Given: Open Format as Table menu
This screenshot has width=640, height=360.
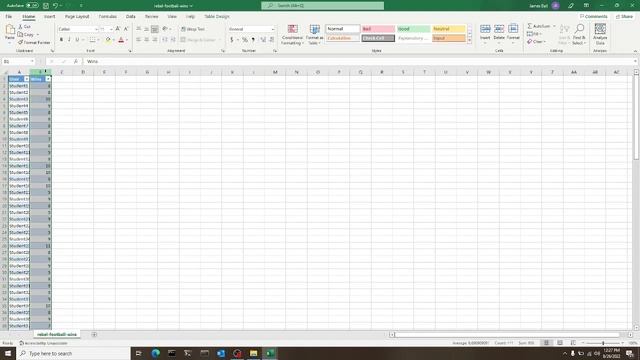Looking at the screenshot, I should 314,34.
